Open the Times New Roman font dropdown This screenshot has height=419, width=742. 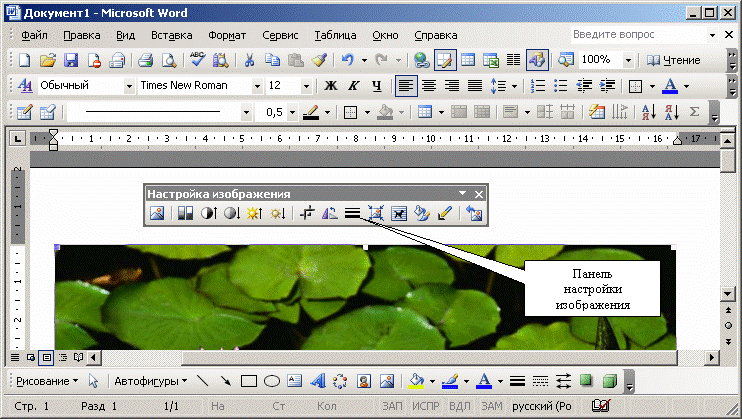255,86
